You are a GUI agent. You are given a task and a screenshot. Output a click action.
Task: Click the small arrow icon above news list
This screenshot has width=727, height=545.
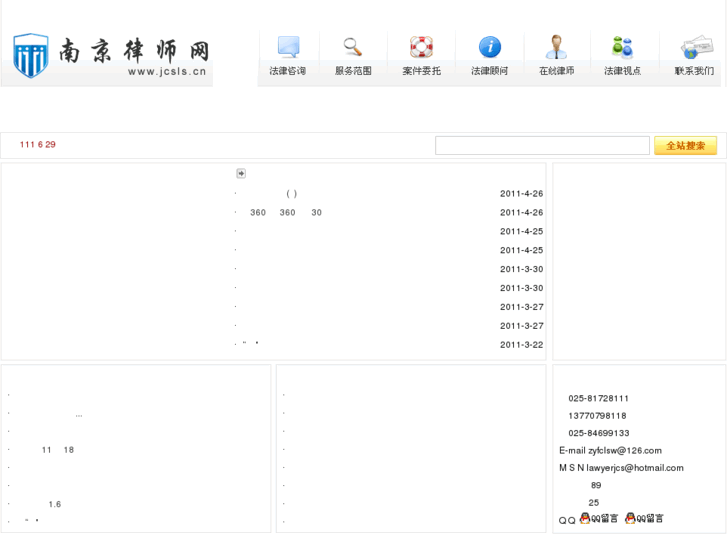click(241, 173)
